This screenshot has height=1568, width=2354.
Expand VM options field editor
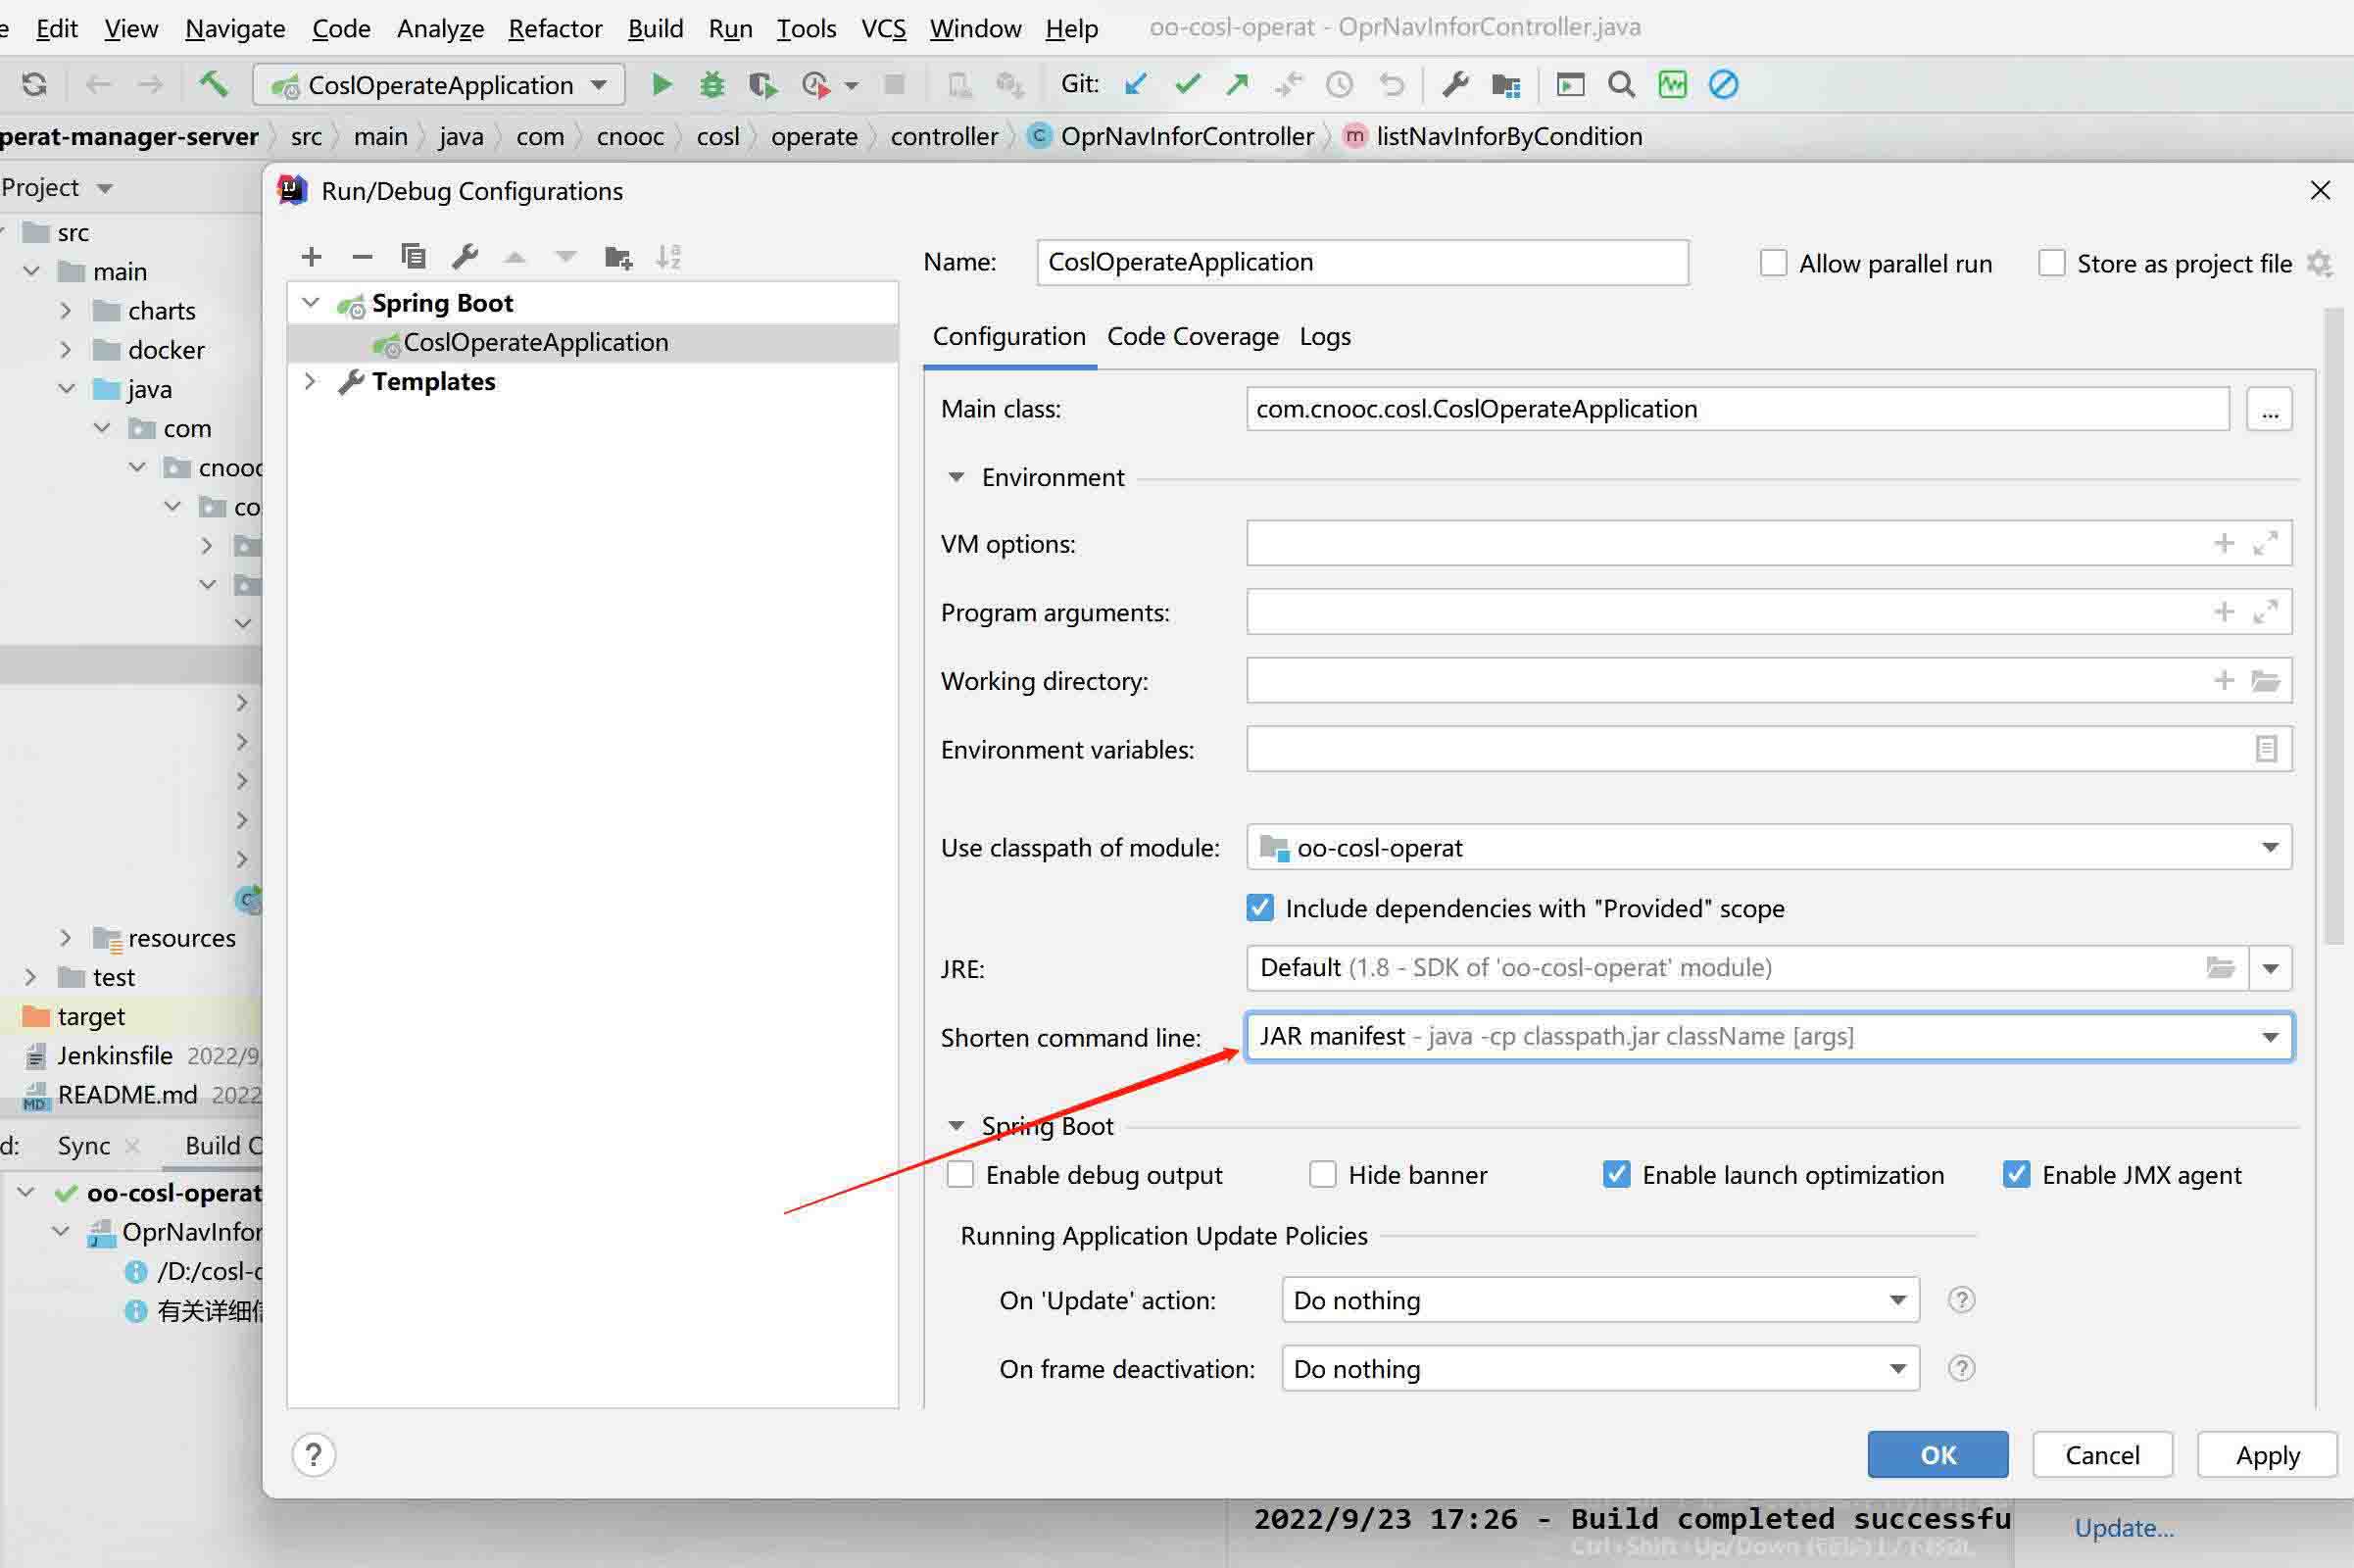point(2265,543)
